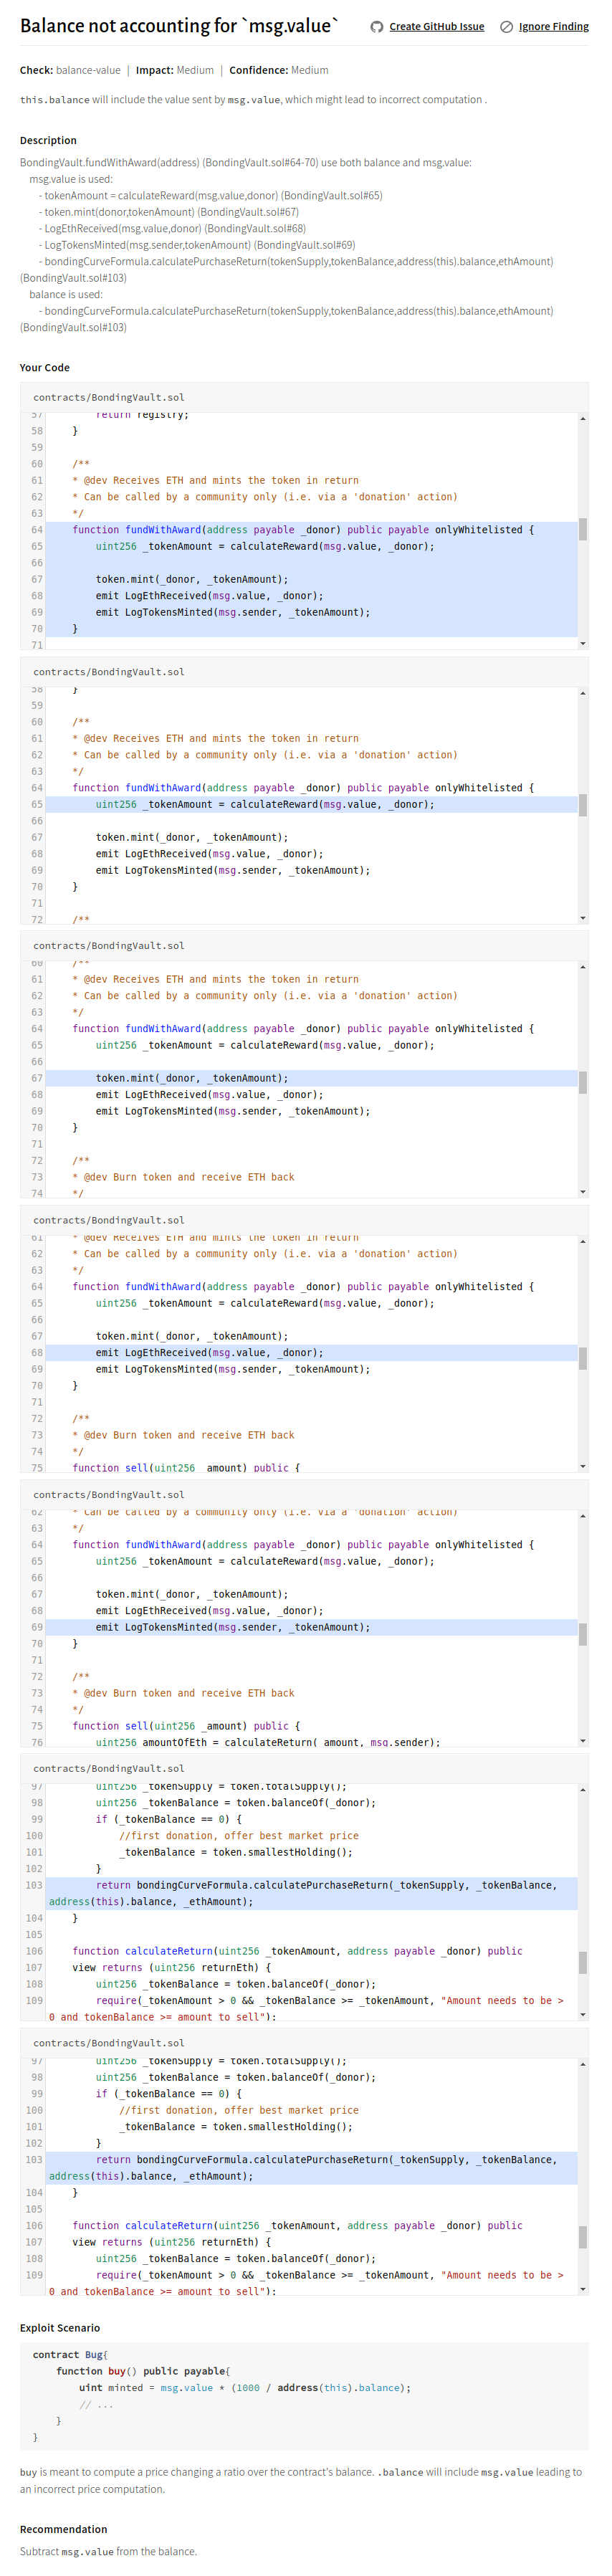Click the first contracts/BondingVault.sol file header
The height and width of the screenshot is (2576, 612).
(x=109, y=397)
